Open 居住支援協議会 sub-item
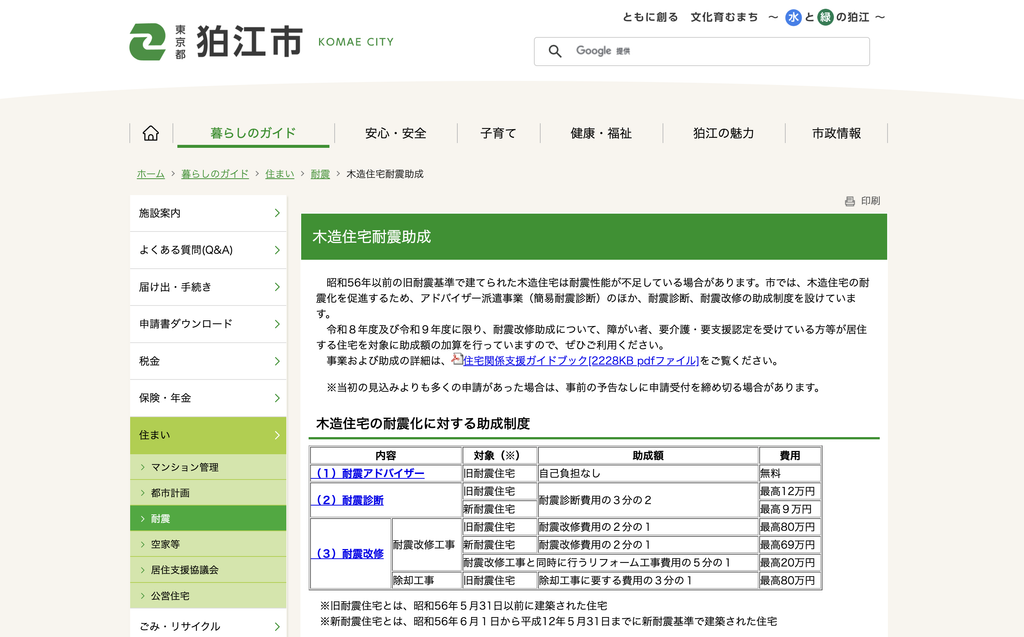The height and width of the screenshot is (637, 1024). pos(208,570)
